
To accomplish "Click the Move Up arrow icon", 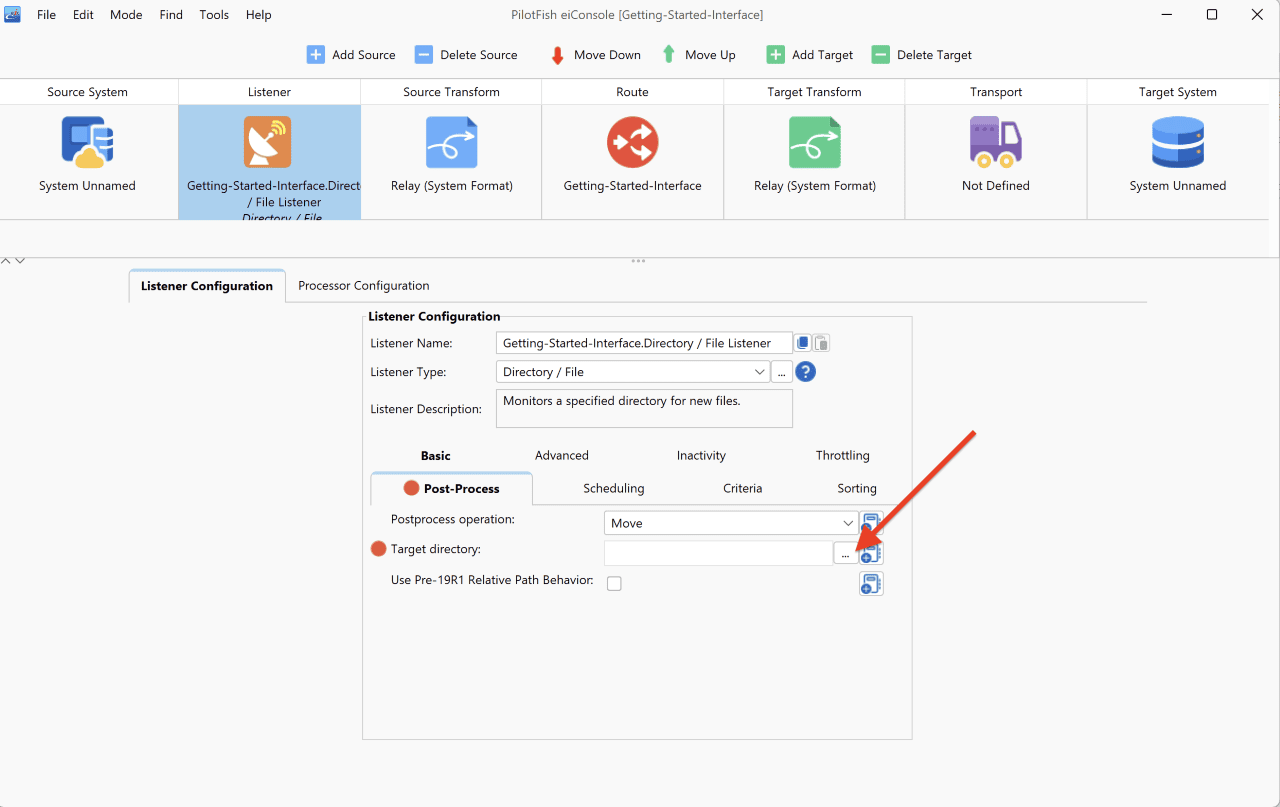I will (669, 55).
